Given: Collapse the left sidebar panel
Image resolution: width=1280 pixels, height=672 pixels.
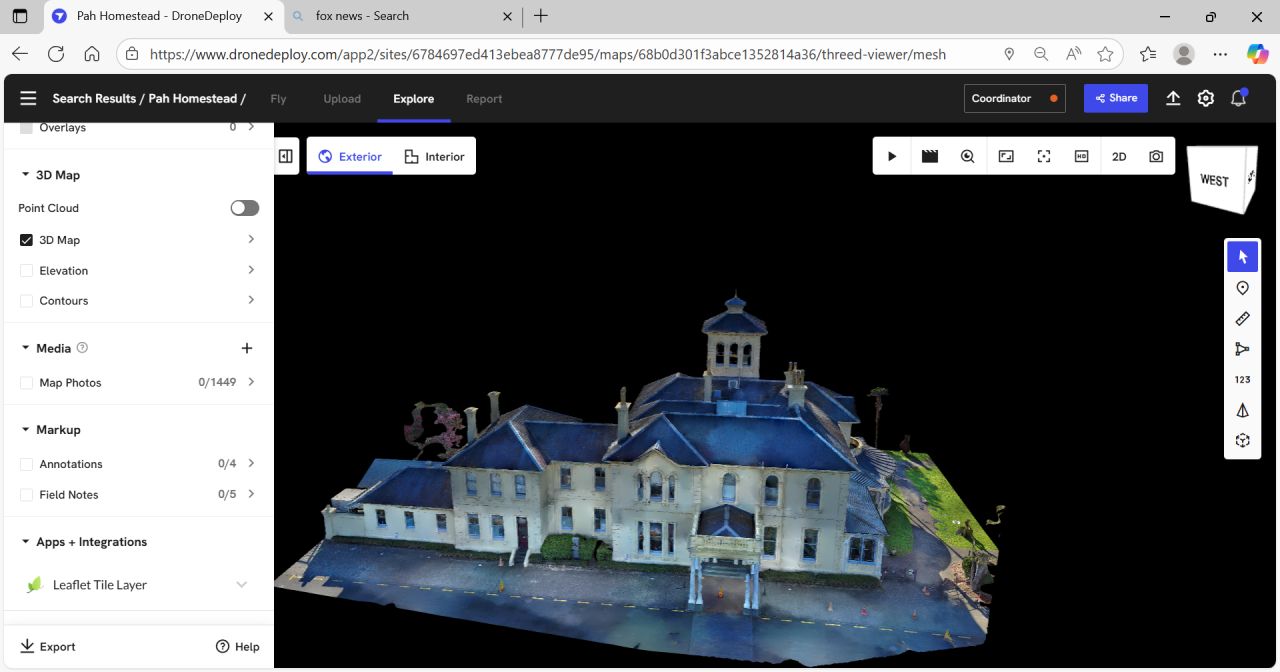Looking at the screenshot, I should [285, 156].
